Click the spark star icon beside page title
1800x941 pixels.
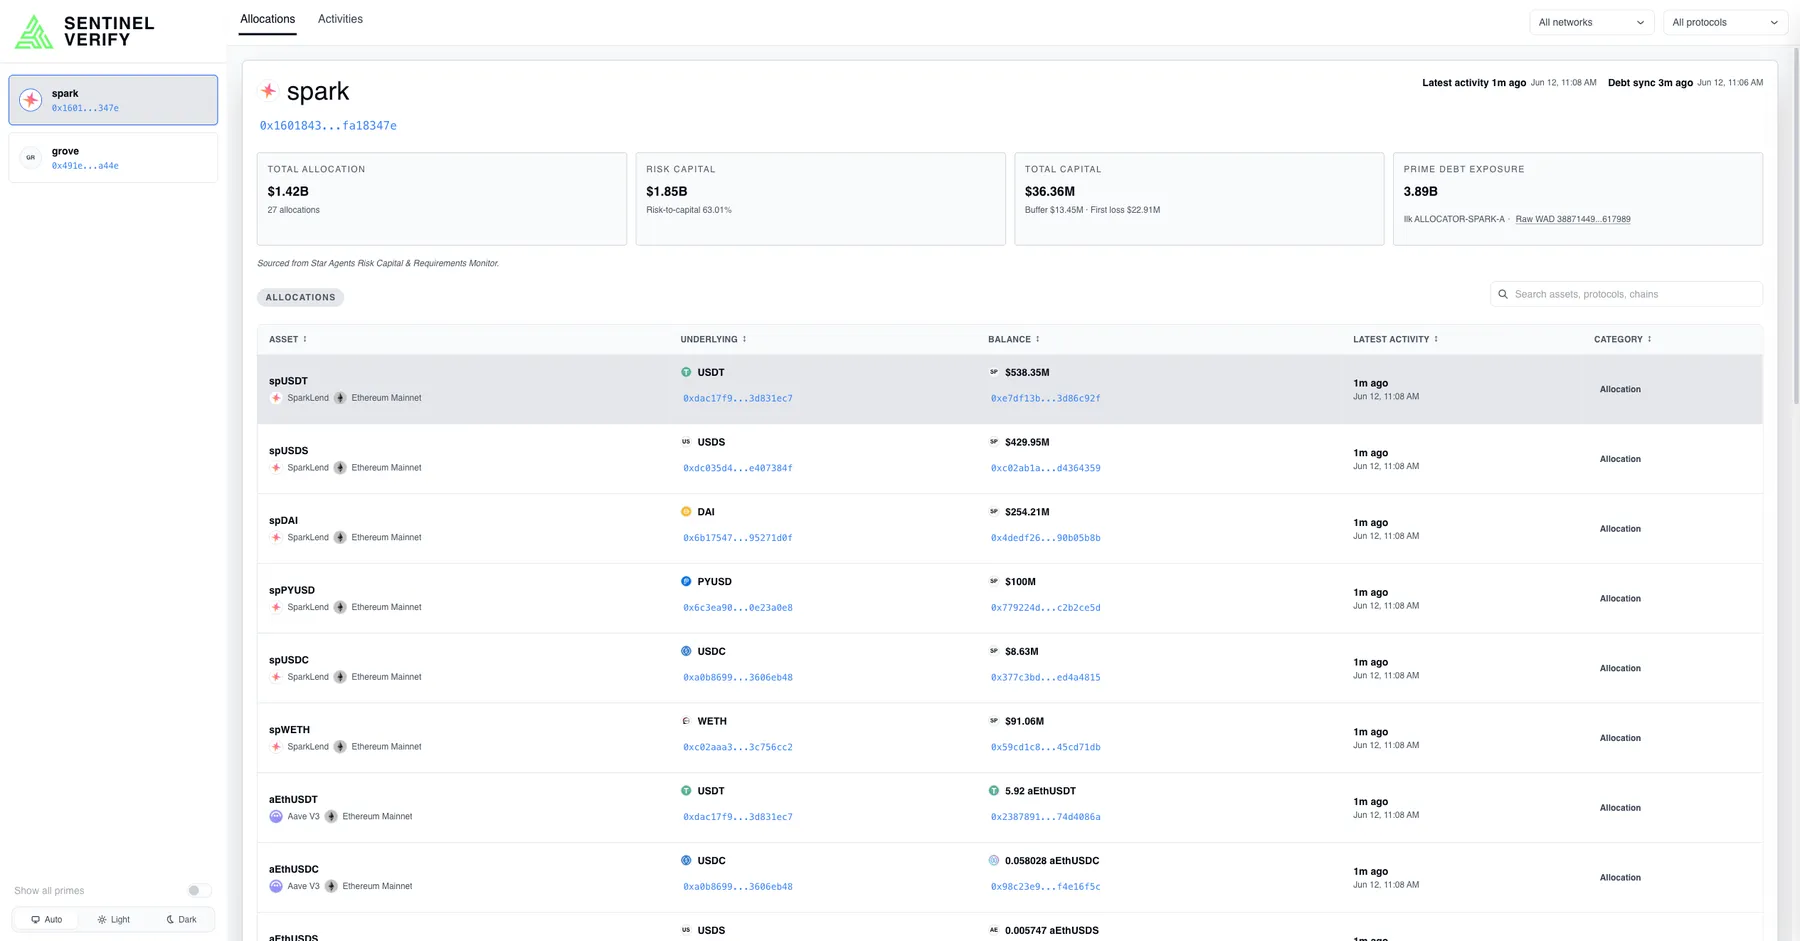pyautogui.click(x=269, y=91)
